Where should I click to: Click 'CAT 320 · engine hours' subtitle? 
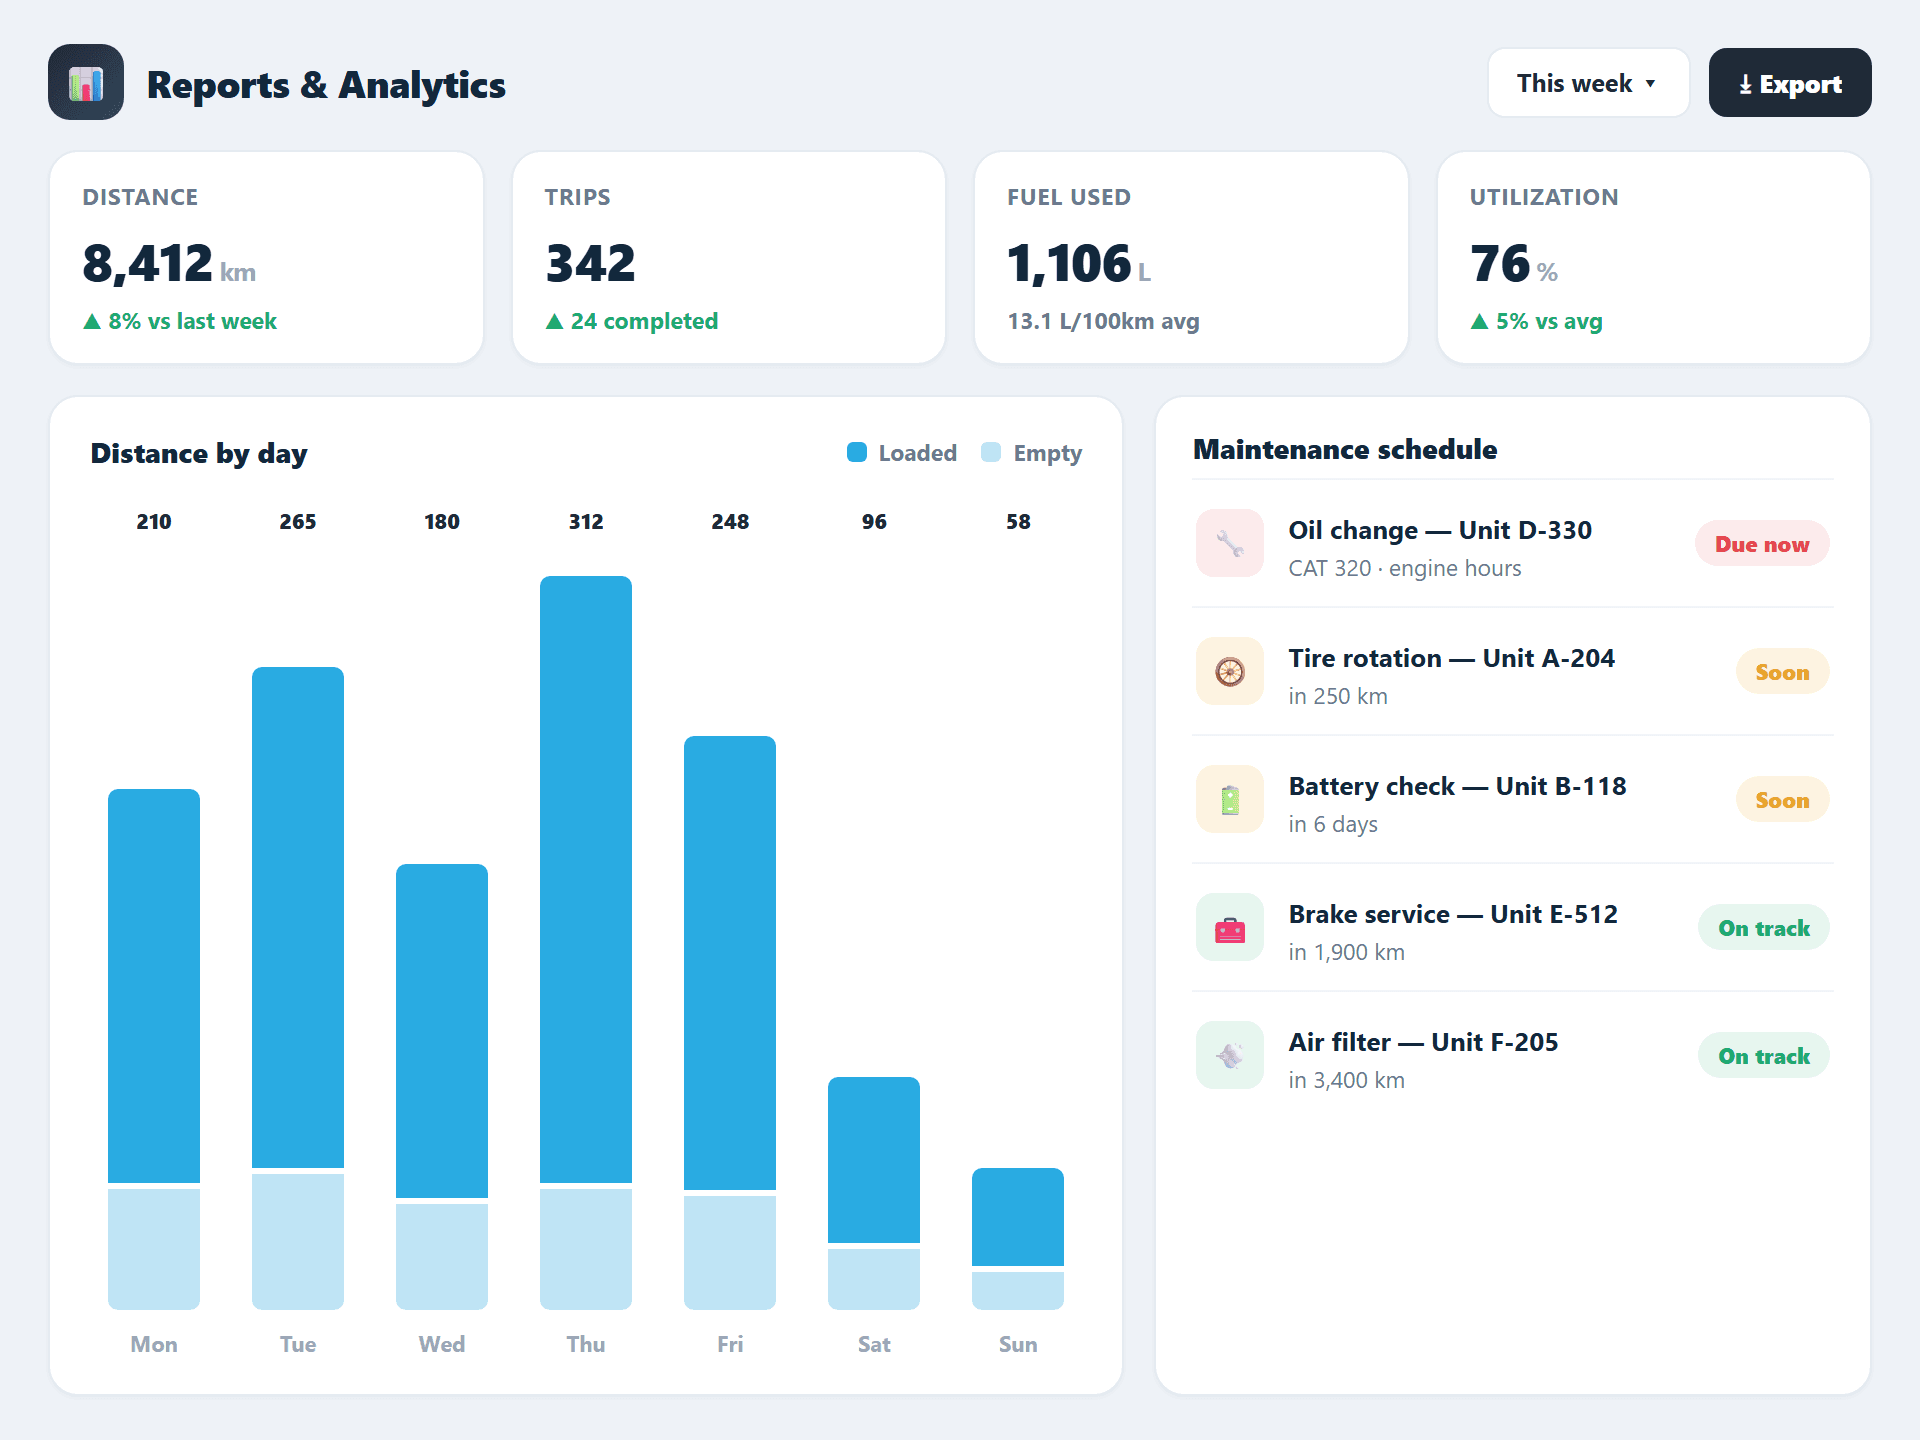click(1404, 568)
